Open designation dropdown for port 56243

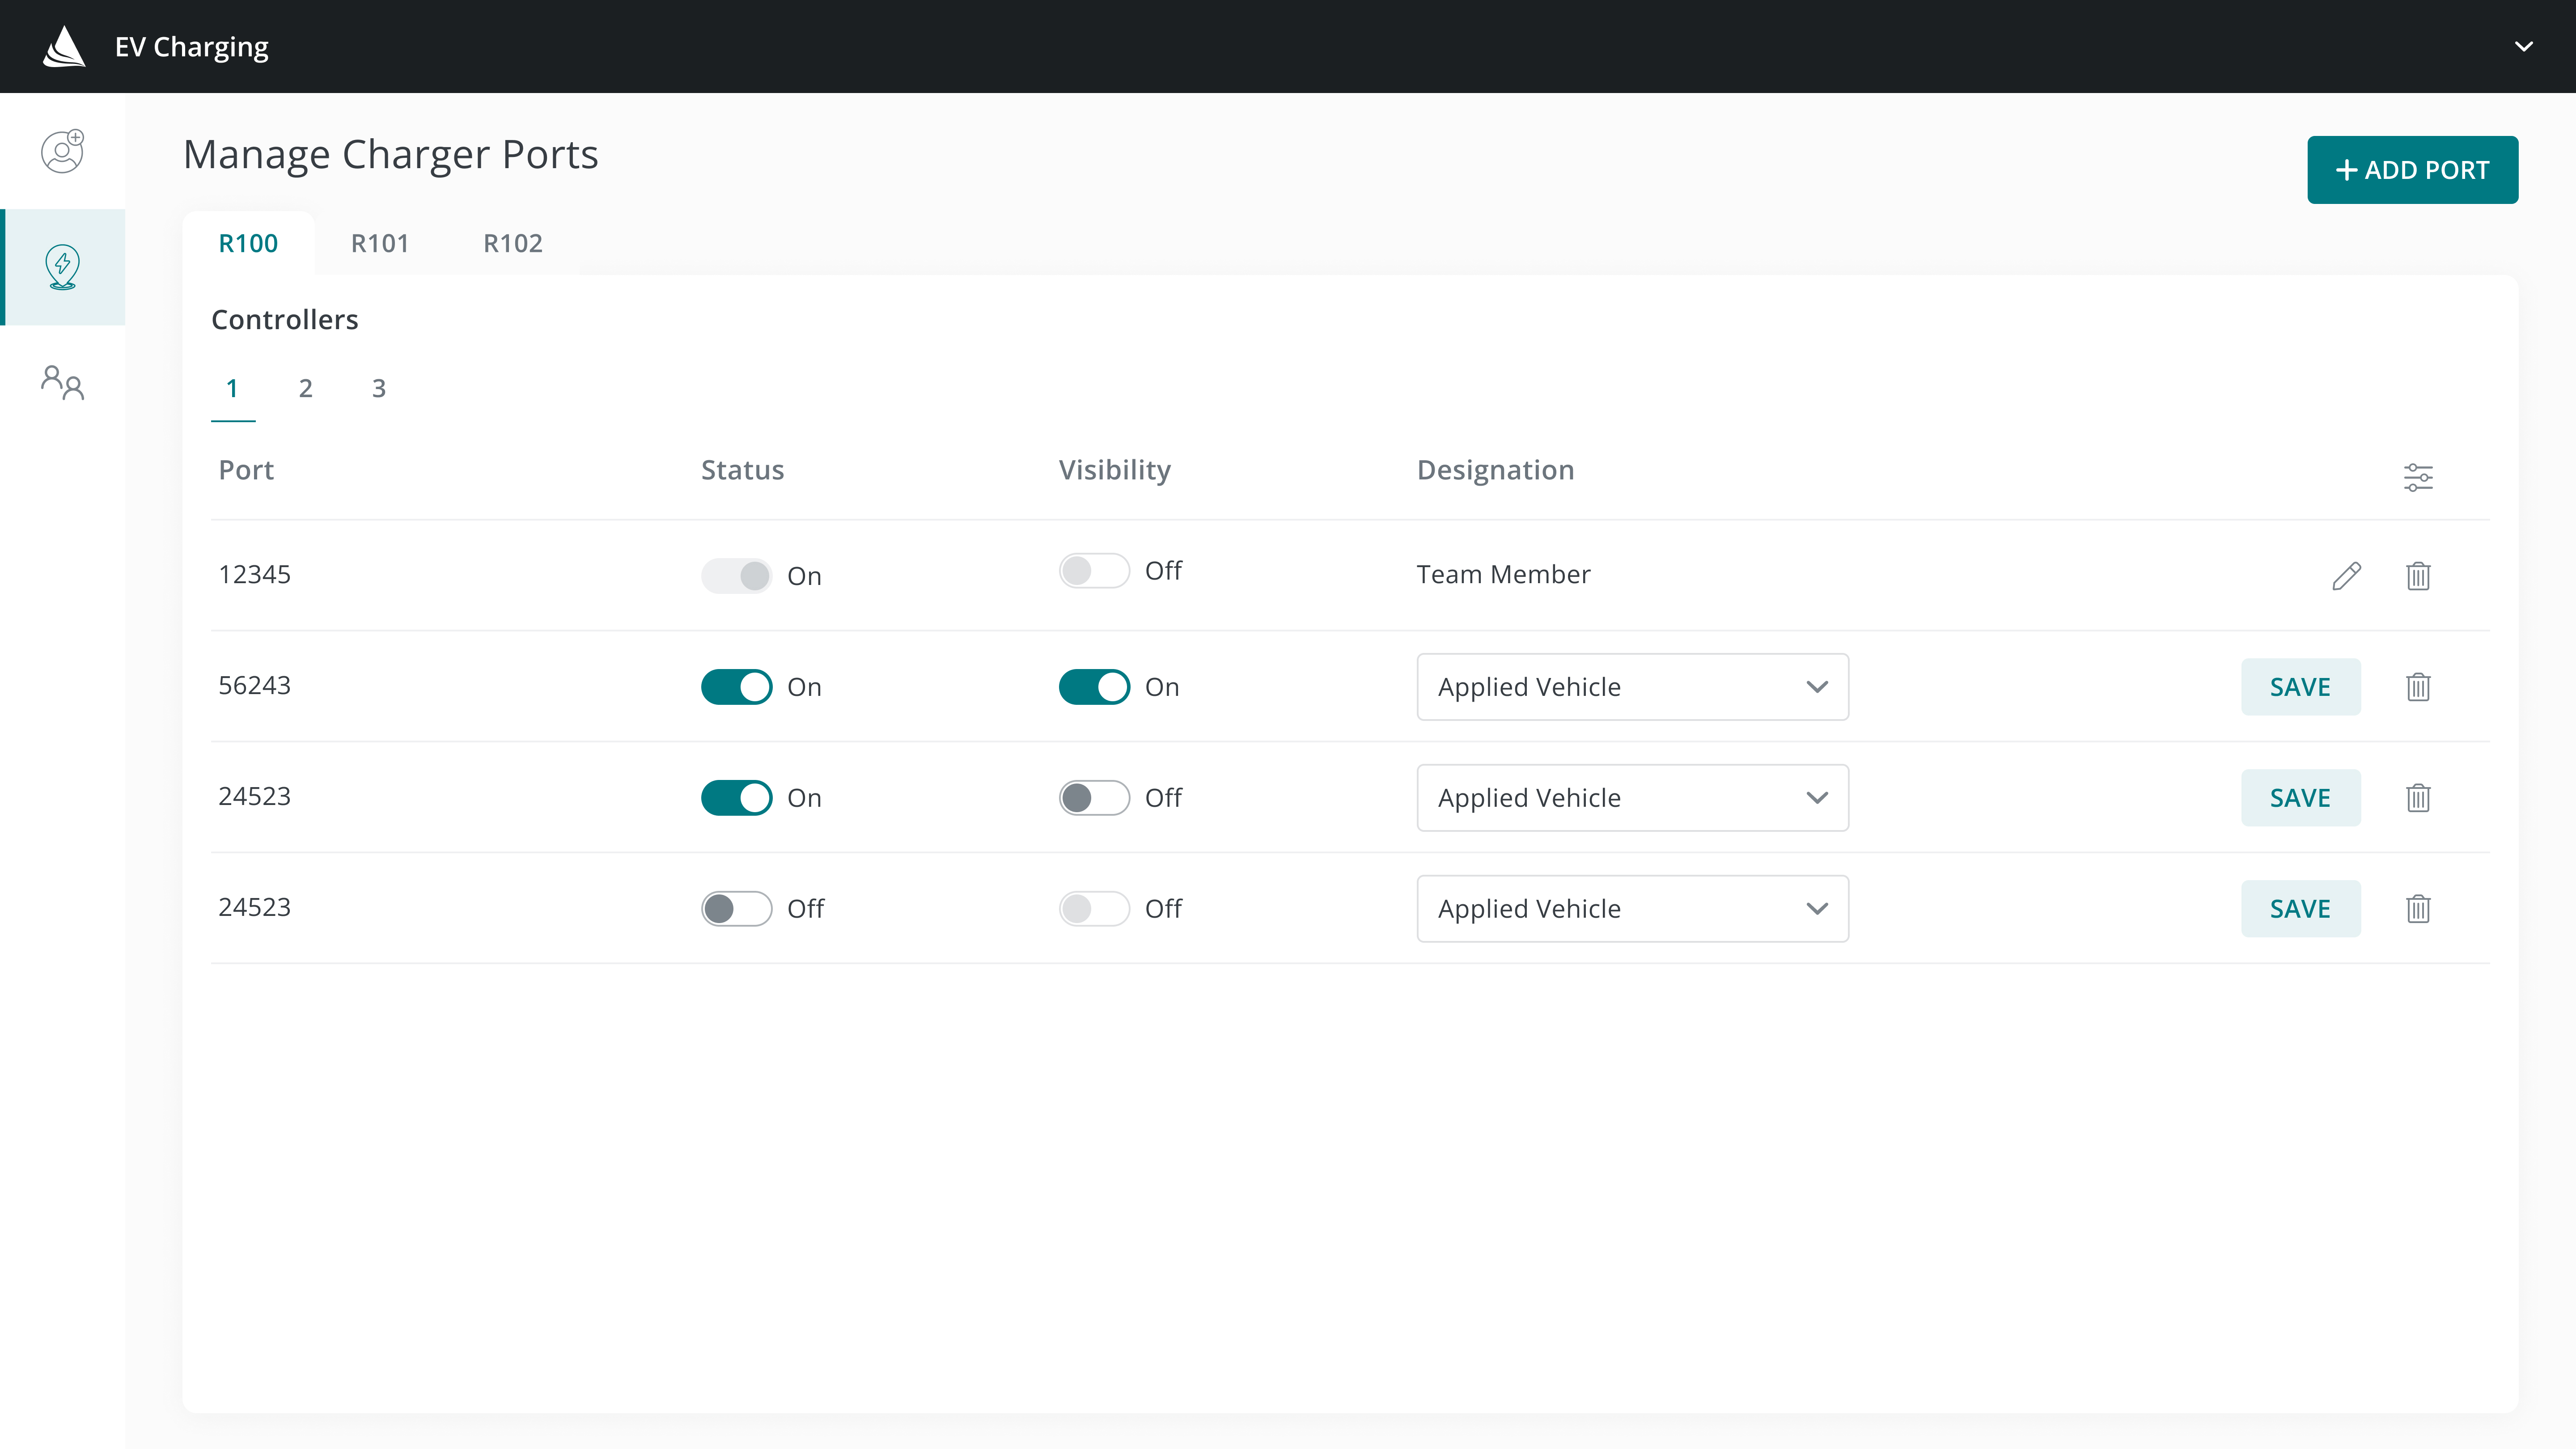click(x=1632, y=687)
